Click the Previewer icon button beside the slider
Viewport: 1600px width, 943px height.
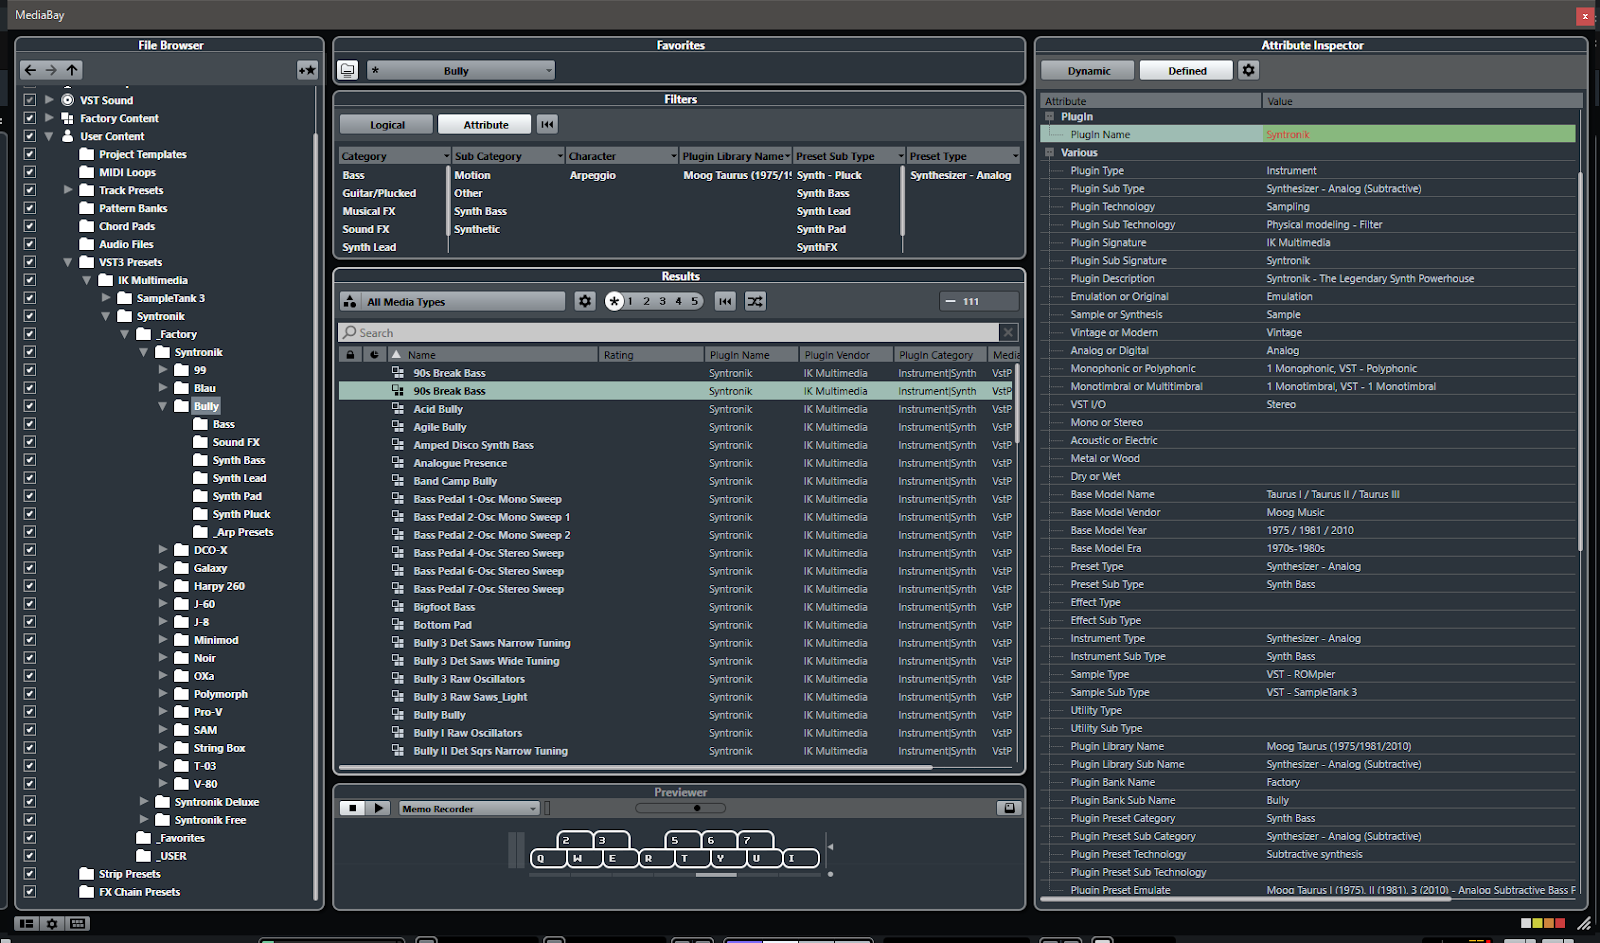pos(1009,808)
